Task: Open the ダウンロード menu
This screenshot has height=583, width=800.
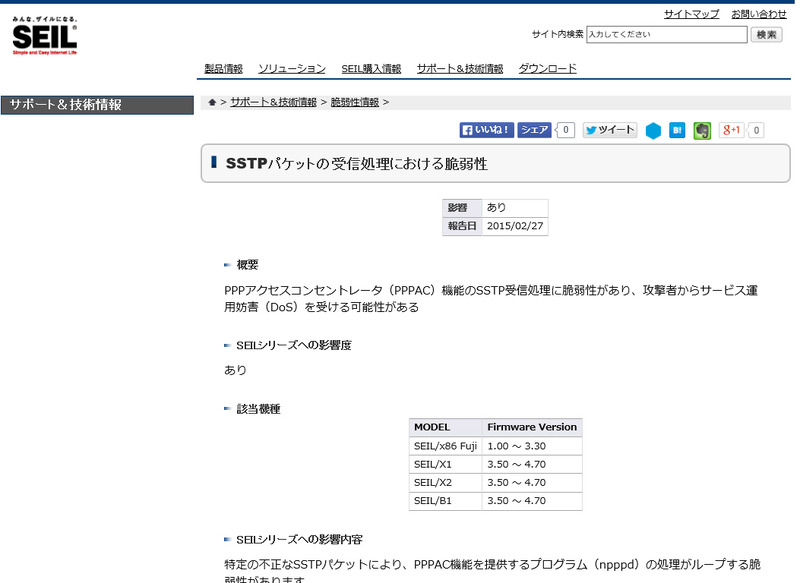Action: point(547,69)
